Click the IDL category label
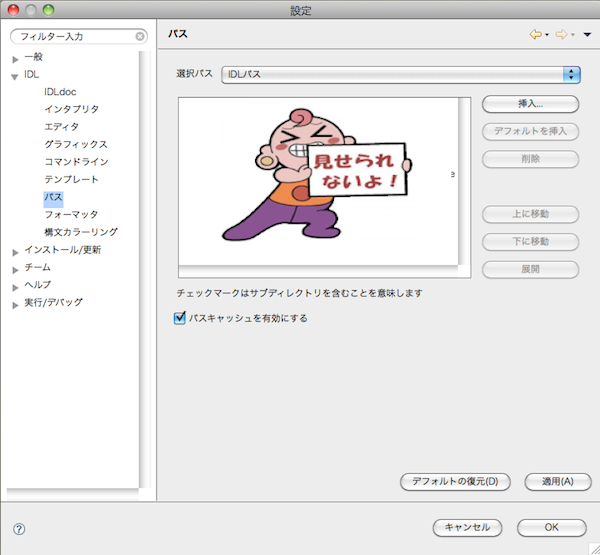This screenshot has height=555, width=600. [x=31, y=75]
